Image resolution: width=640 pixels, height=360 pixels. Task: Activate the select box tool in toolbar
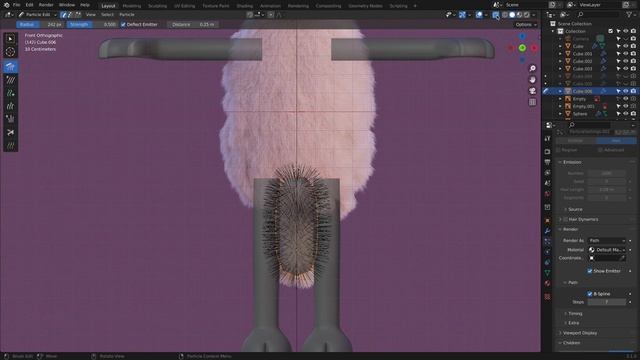tap(10, 39)
